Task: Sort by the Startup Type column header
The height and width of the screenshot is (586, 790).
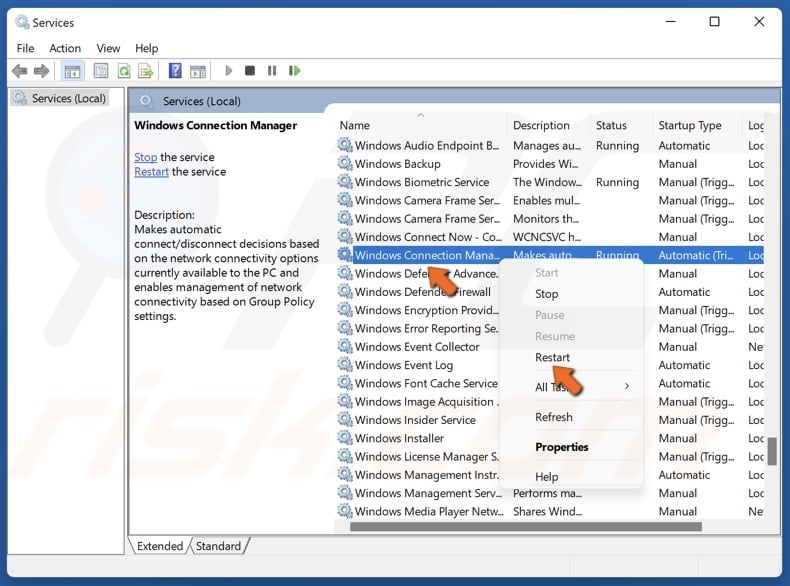Action: coord(697,125)
